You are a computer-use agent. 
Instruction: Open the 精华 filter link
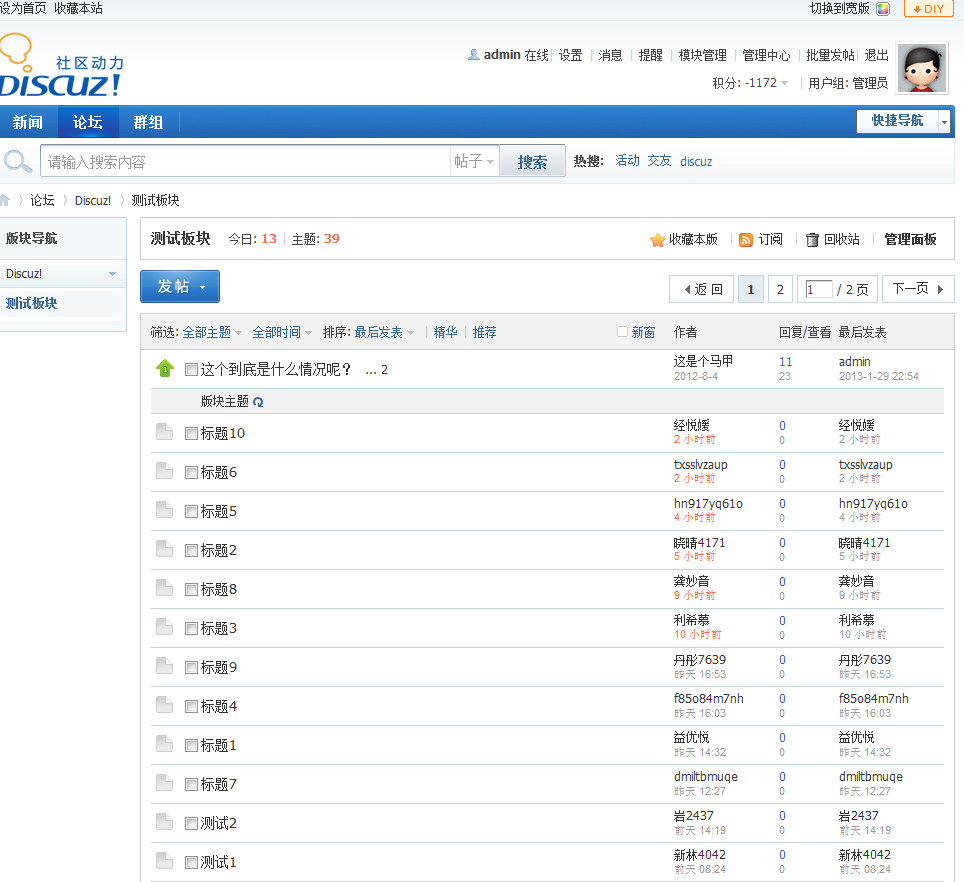pyautogui.click(x=446, y=333)
